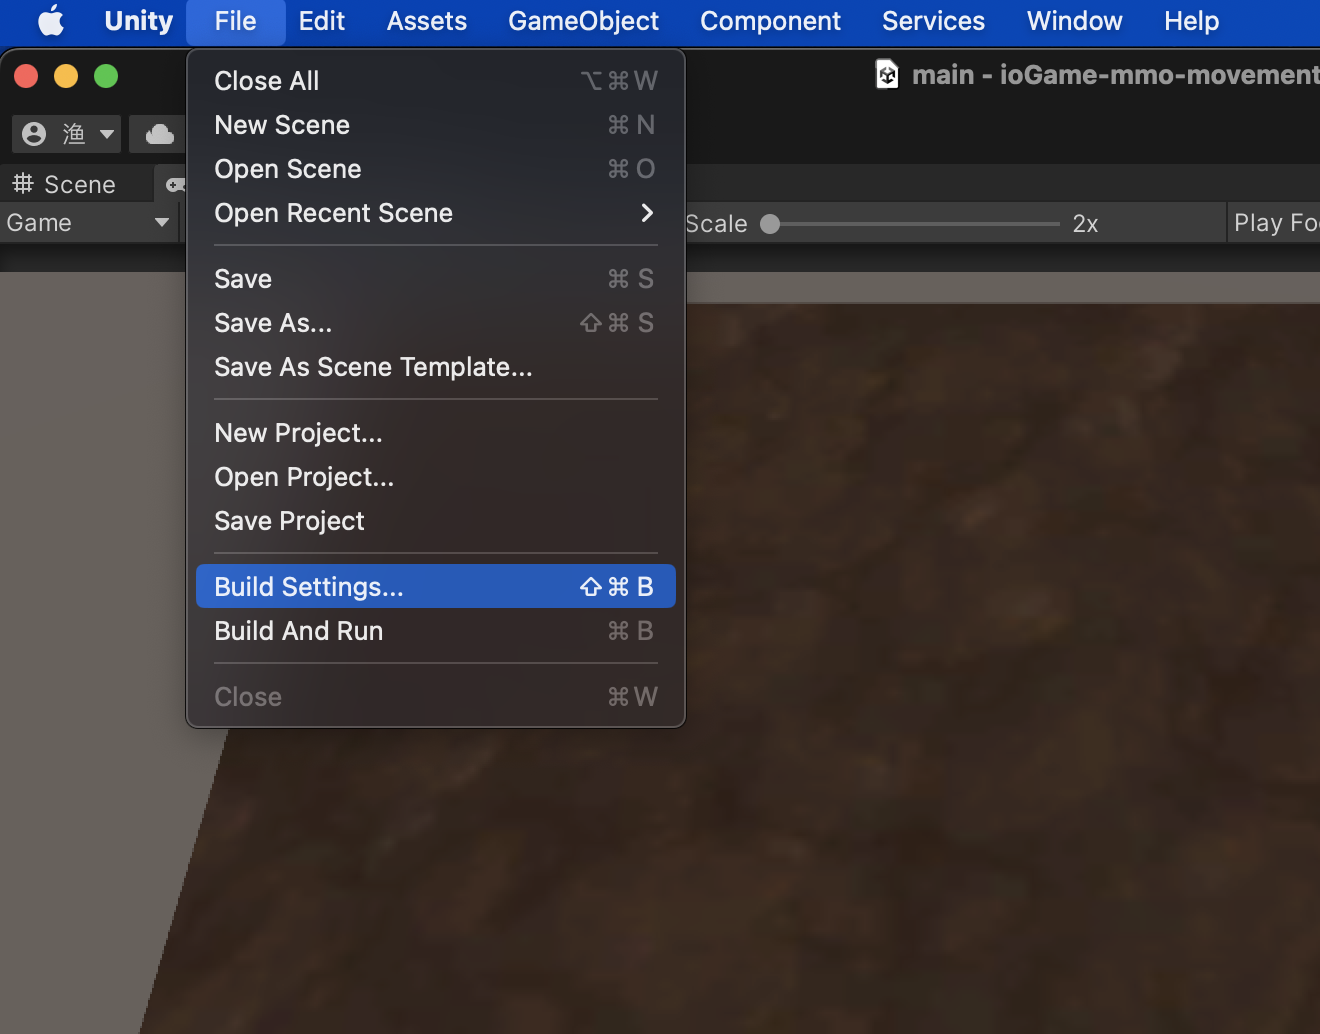This screenshot has width=1320, height=1034.
Task: Open the Play Focused dropdown
Action: [x=1274, y=223]
